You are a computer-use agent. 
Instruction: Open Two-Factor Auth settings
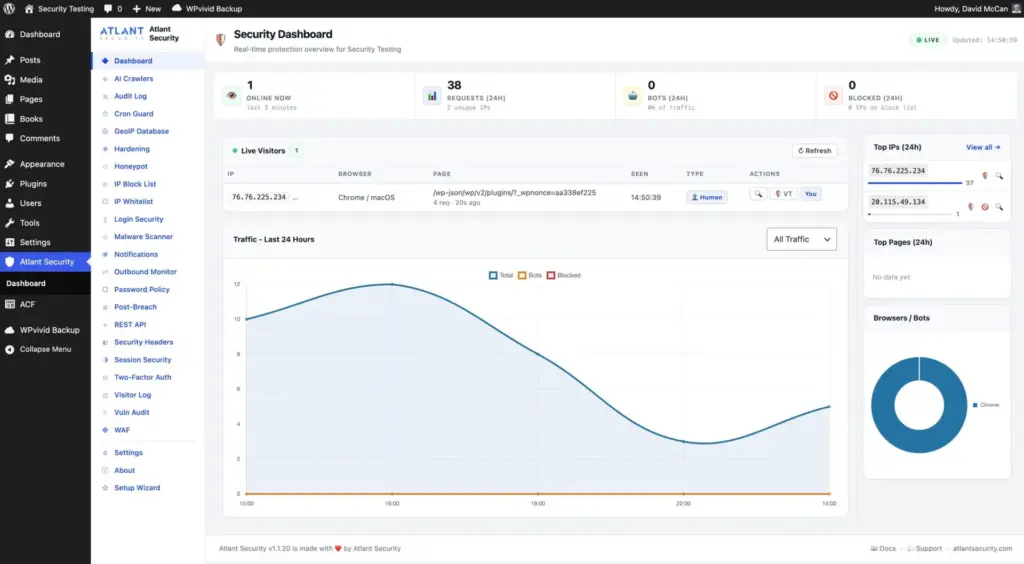(x=142, y=377)
